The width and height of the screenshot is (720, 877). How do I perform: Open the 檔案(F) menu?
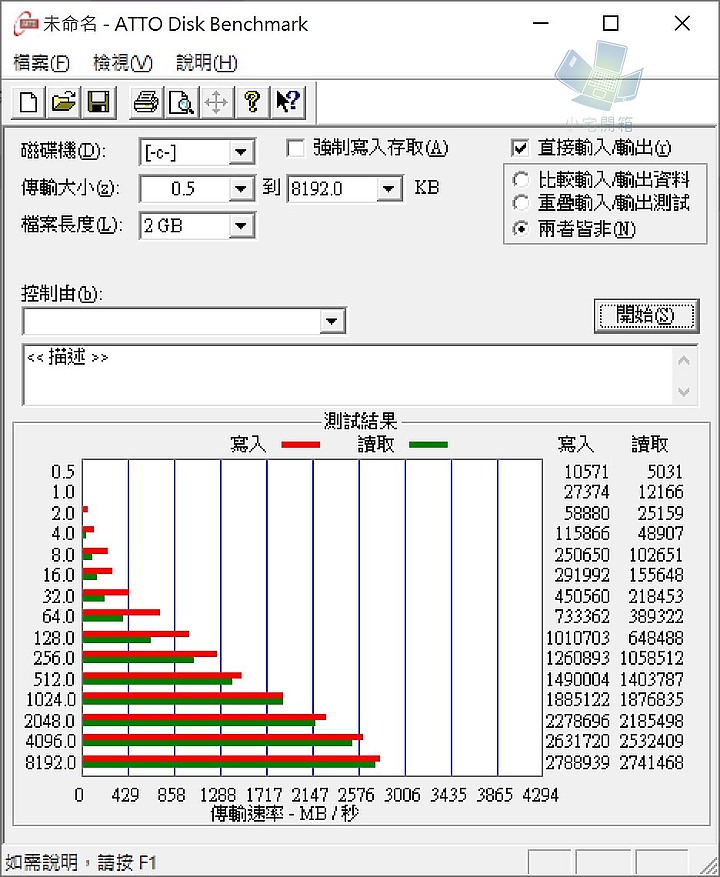click(x=41, y=63)
